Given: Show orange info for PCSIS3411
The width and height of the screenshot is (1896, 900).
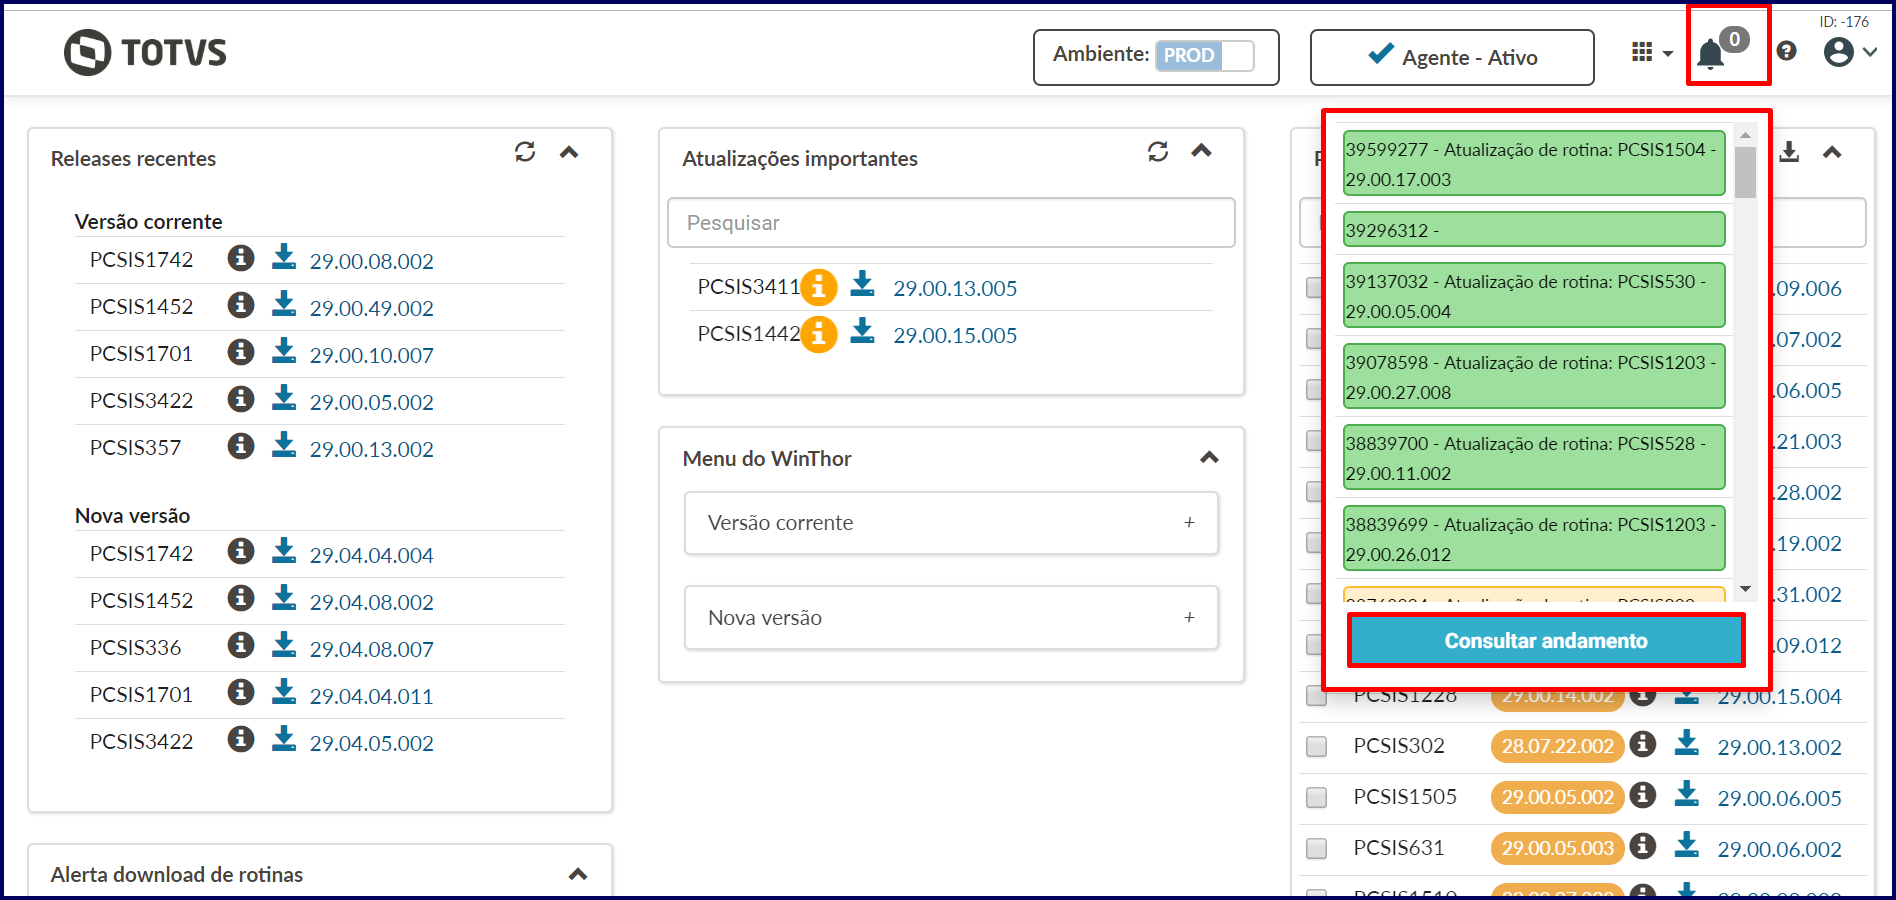Looking at the screenshot, I should [x=819, y=288].
